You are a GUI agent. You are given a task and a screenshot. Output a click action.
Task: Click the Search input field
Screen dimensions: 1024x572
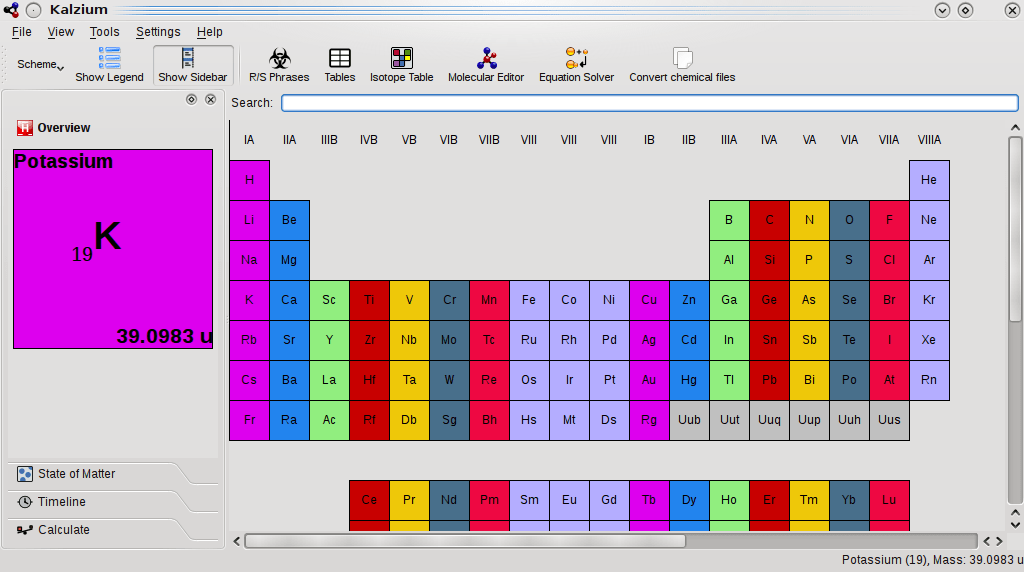649,103
